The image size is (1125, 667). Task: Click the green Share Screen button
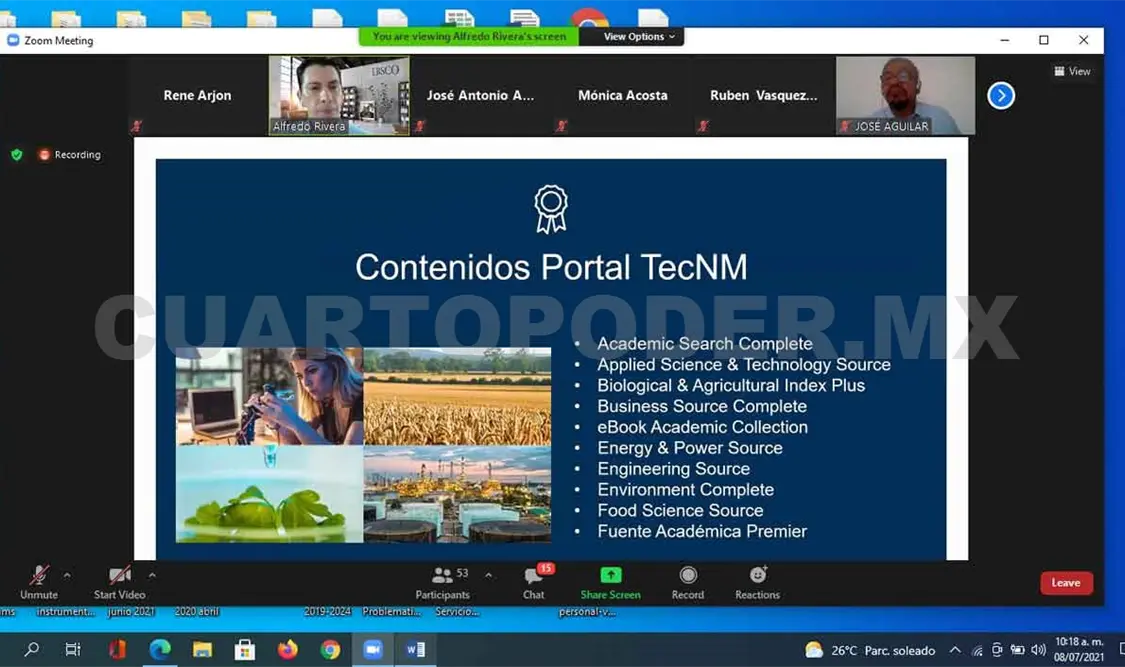[611, 582]
